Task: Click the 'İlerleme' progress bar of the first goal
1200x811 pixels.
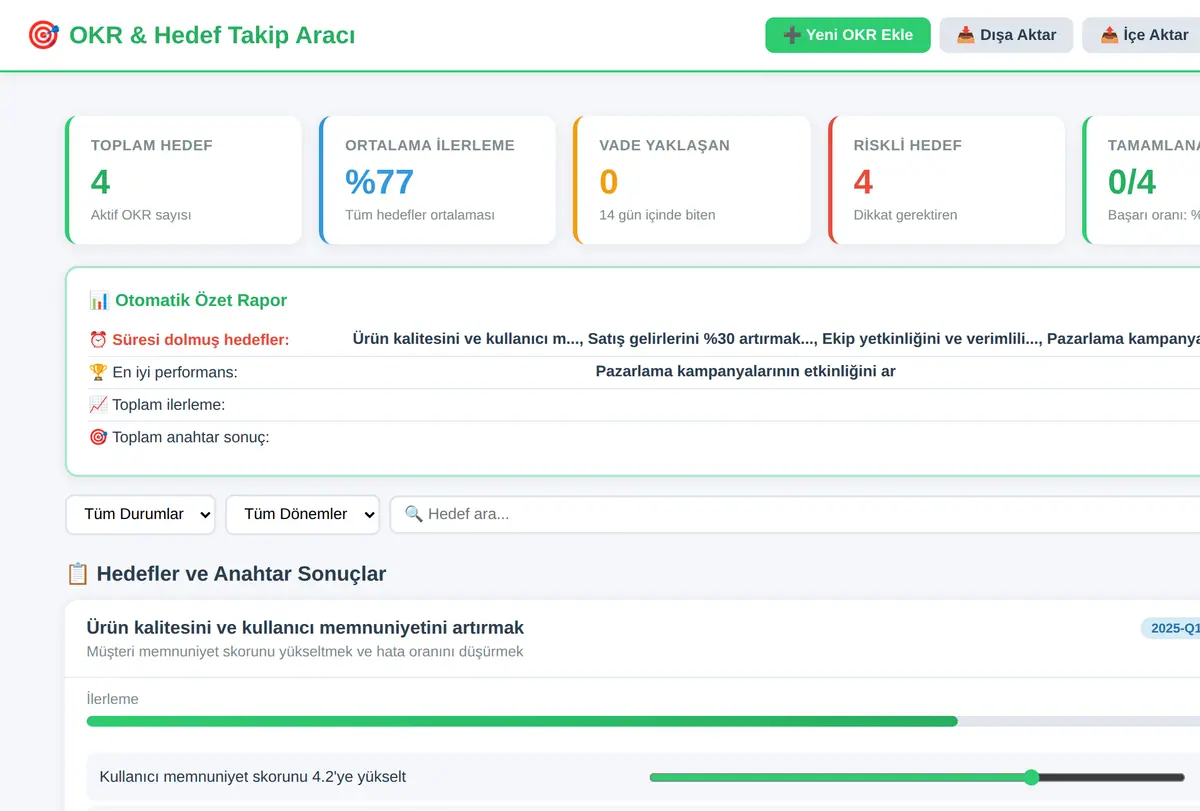Action: 643,721
